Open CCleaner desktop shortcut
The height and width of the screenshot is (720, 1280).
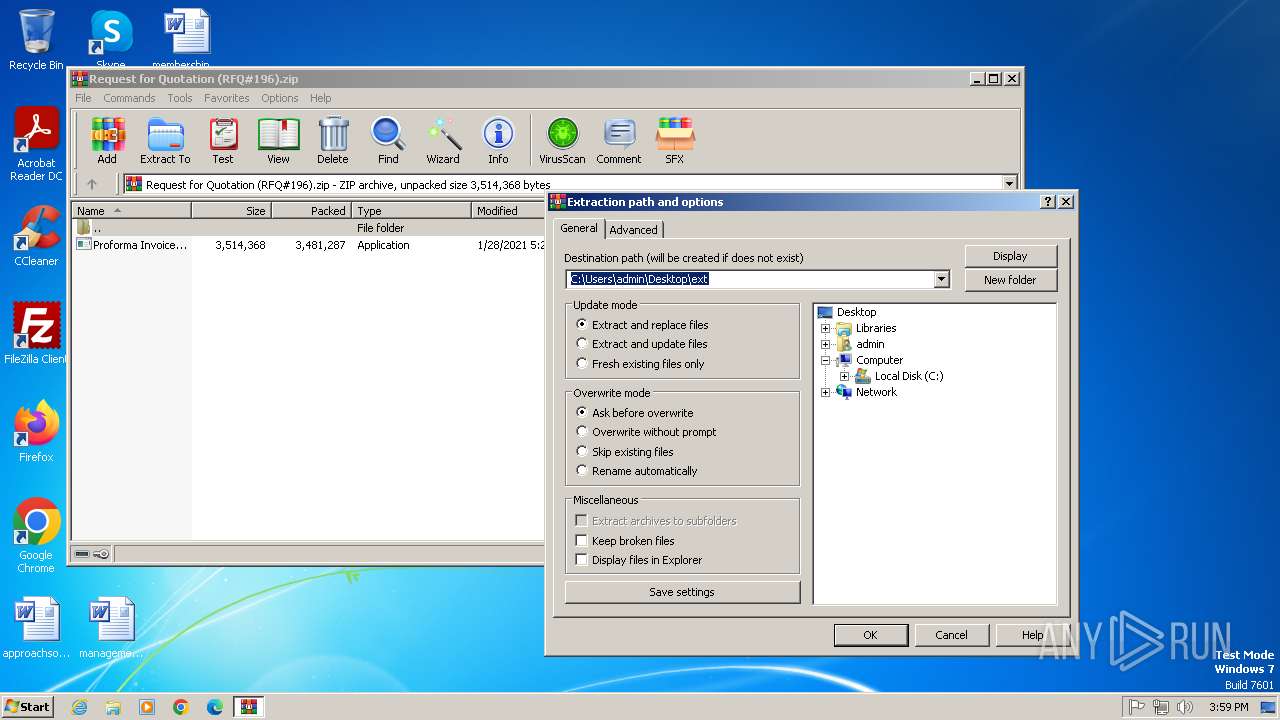36,236
